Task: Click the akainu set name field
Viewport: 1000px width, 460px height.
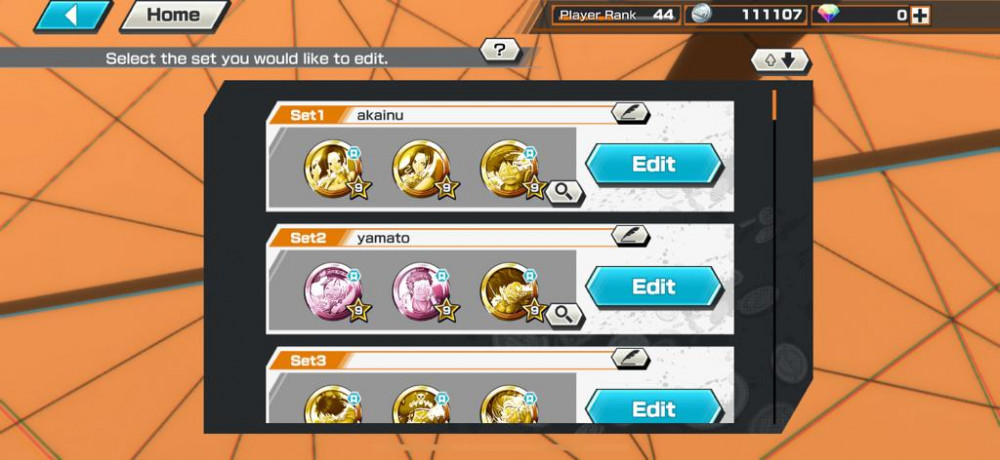Action: click(x=478, y=115)
